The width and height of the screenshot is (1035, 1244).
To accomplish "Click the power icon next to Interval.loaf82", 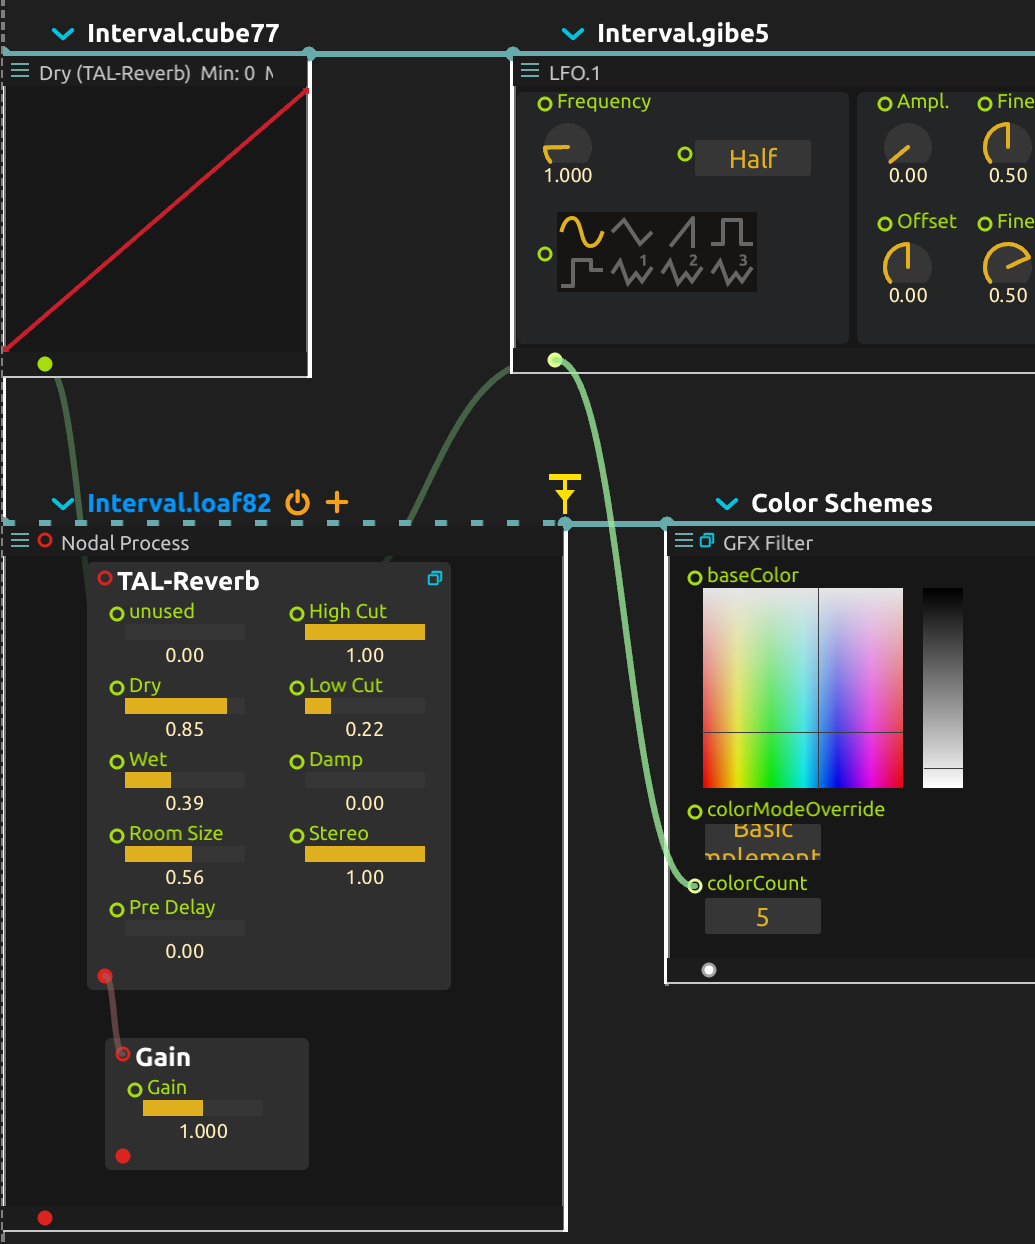I will 298,502.
